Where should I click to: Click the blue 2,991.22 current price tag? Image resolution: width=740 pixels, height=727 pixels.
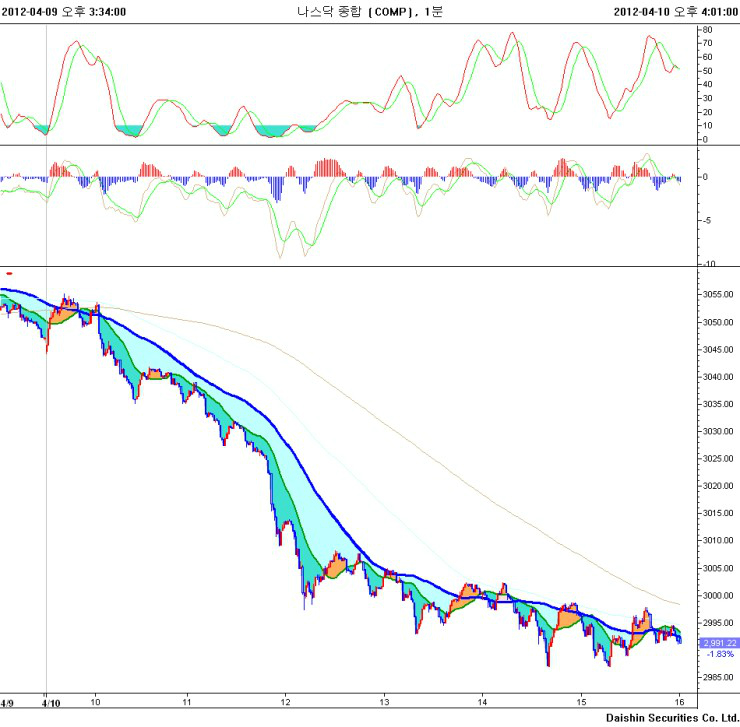point(718,643)
